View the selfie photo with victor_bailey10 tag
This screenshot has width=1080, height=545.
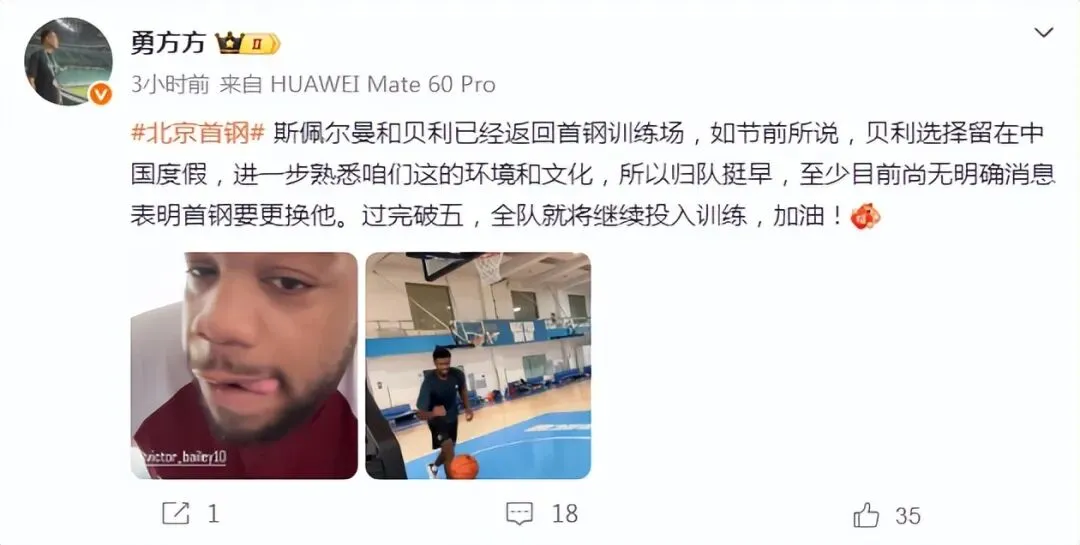pyautogui.click(x=244, y=366)
